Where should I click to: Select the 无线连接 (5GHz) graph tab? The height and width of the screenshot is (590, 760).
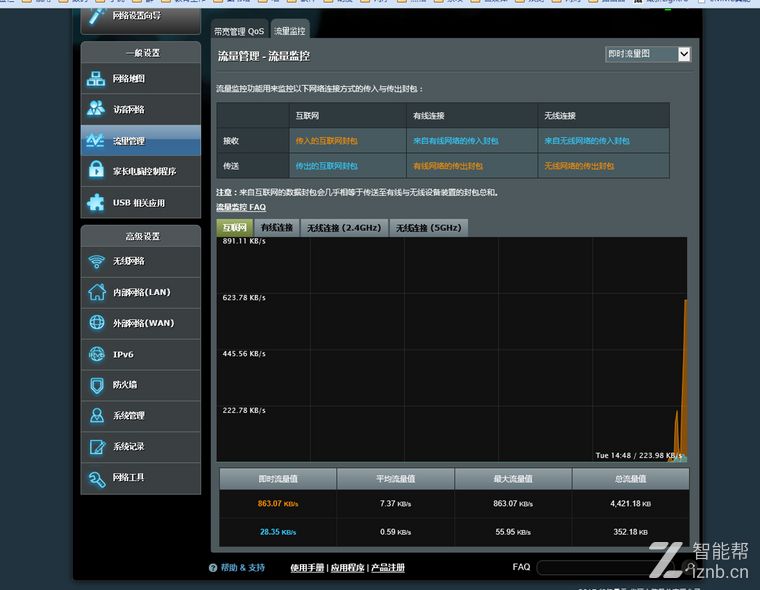click(x=428, y=227)
